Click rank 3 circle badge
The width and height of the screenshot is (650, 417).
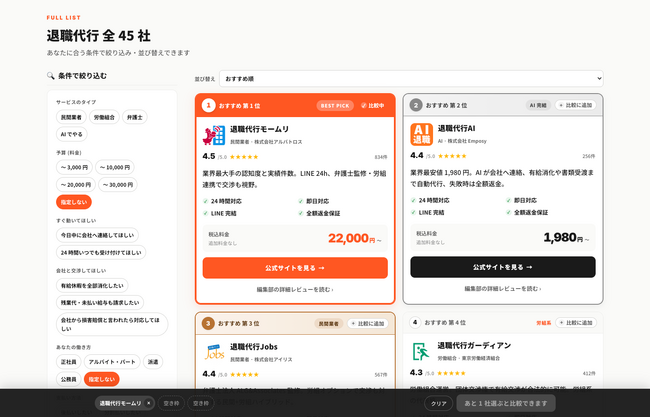[x=208, y=323]
